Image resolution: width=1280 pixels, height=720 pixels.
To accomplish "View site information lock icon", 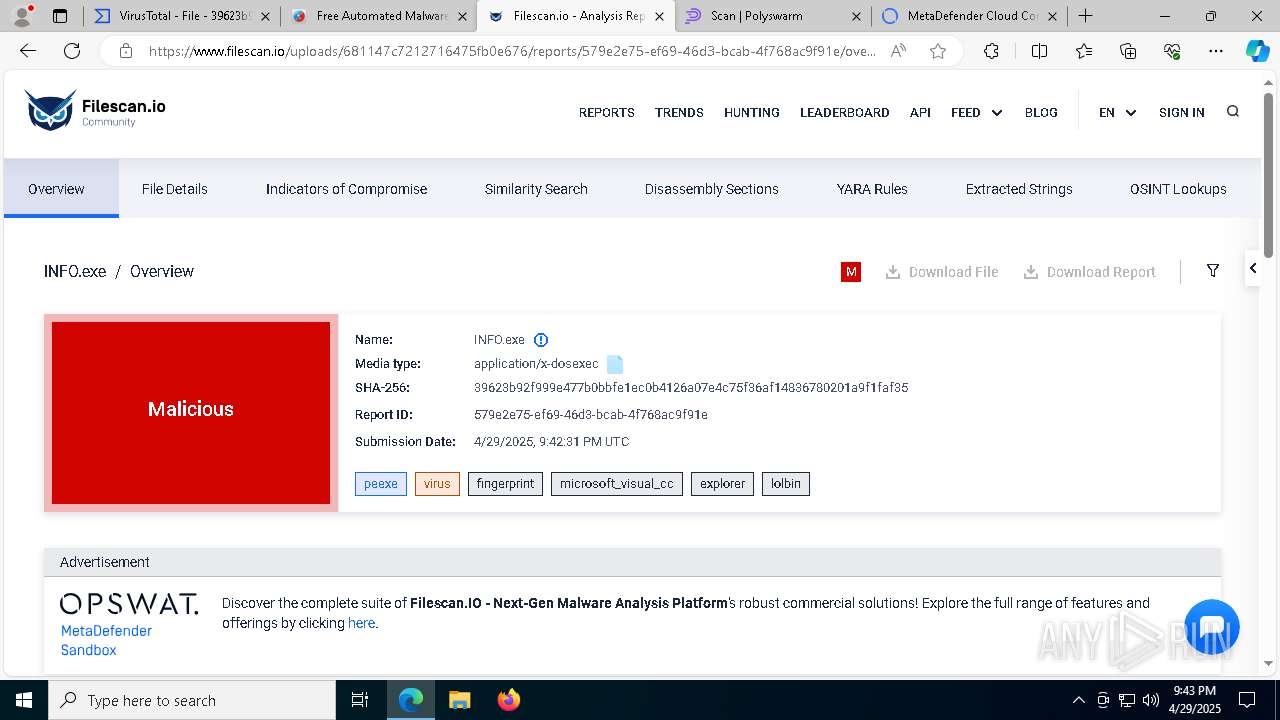I will pyautogui.click(x=126, y=51).
